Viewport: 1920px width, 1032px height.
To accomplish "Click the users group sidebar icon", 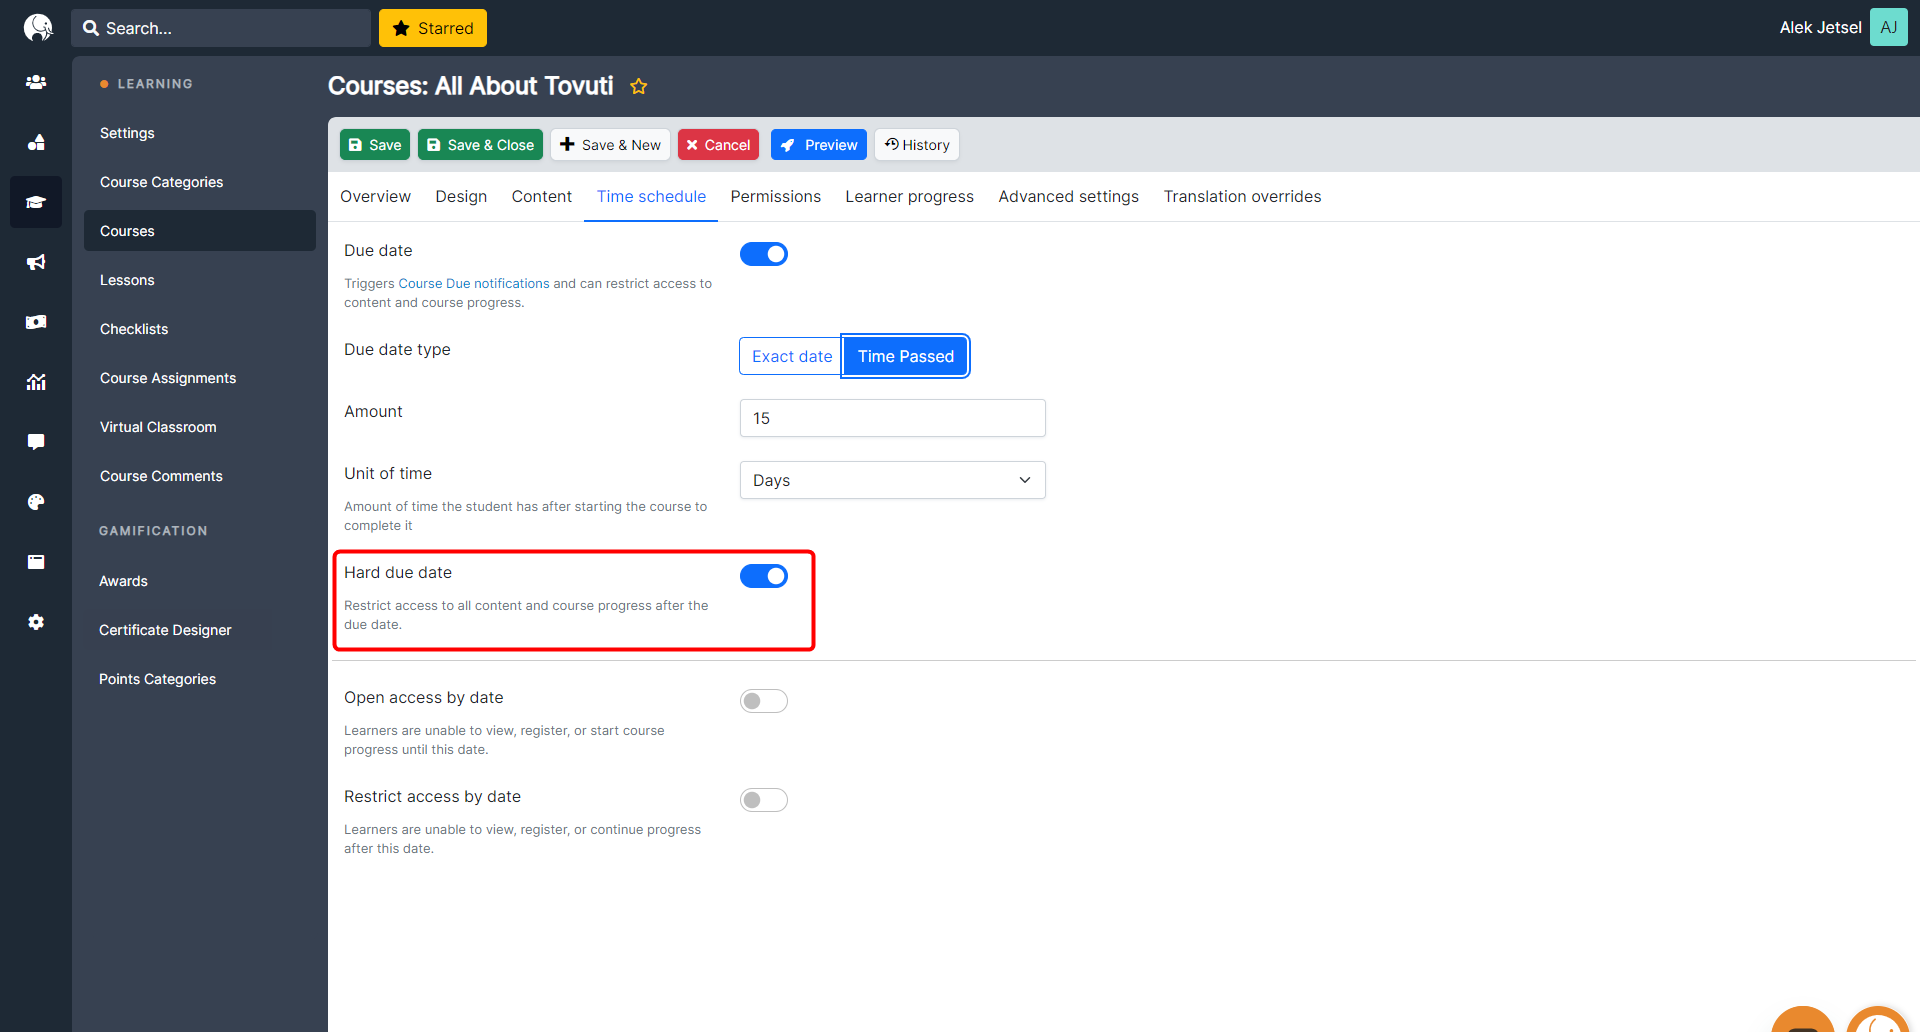I will click(36, 82).
